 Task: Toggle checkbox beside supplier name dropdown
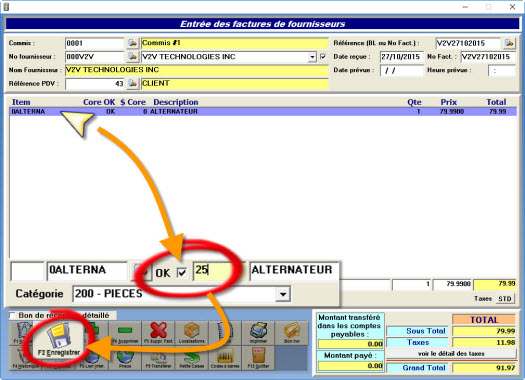point(323,57)
